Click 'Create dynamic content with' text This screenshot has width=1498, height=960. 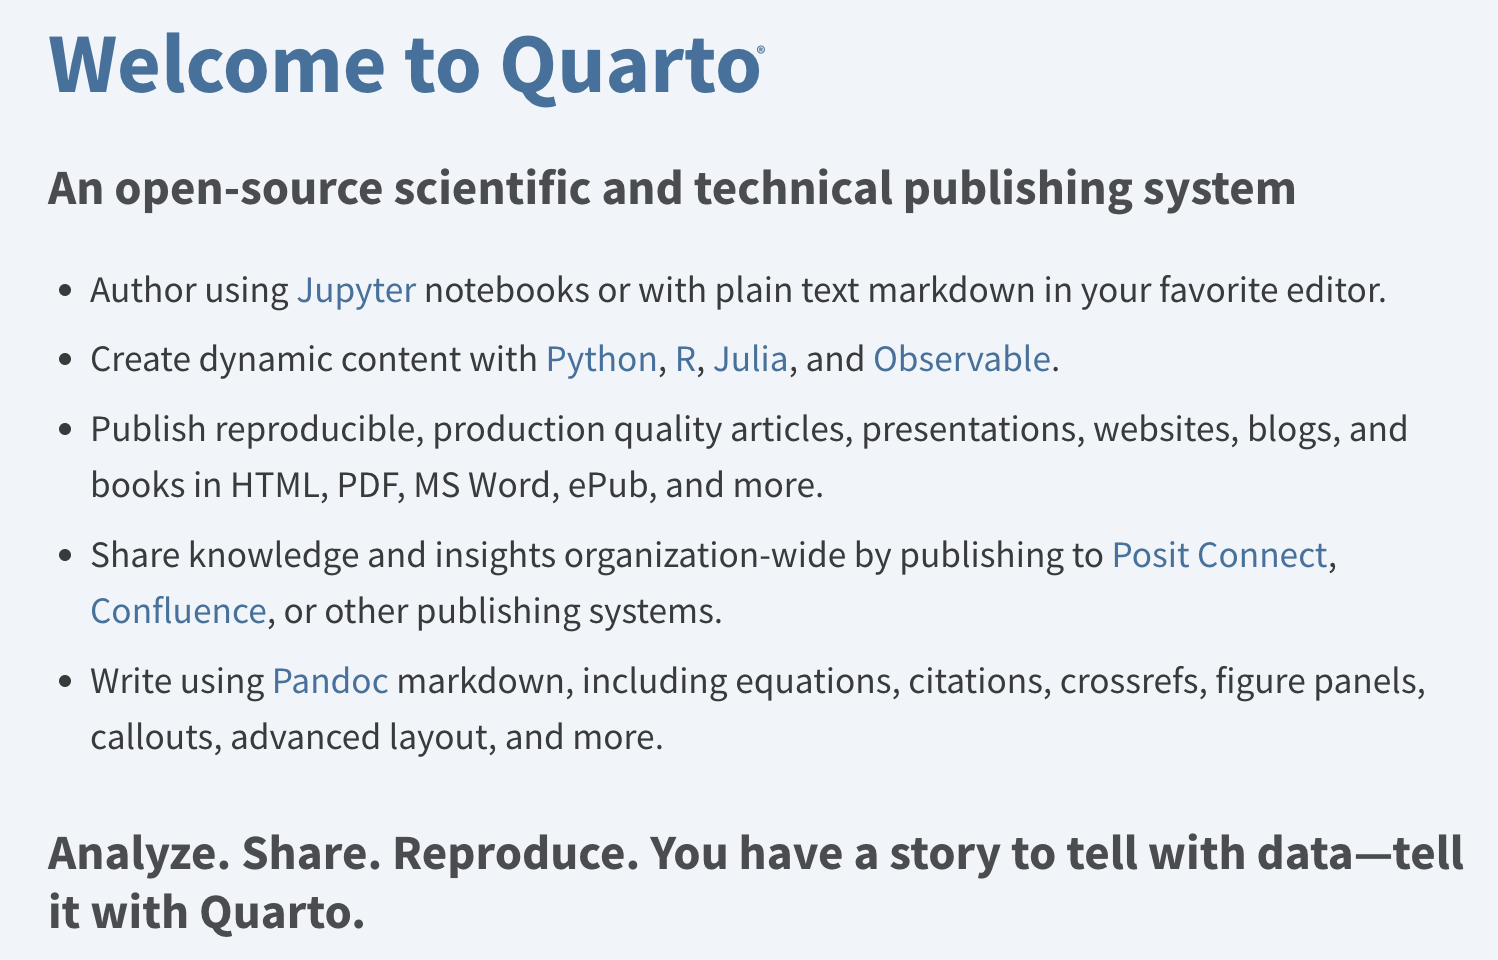[314, 359]
